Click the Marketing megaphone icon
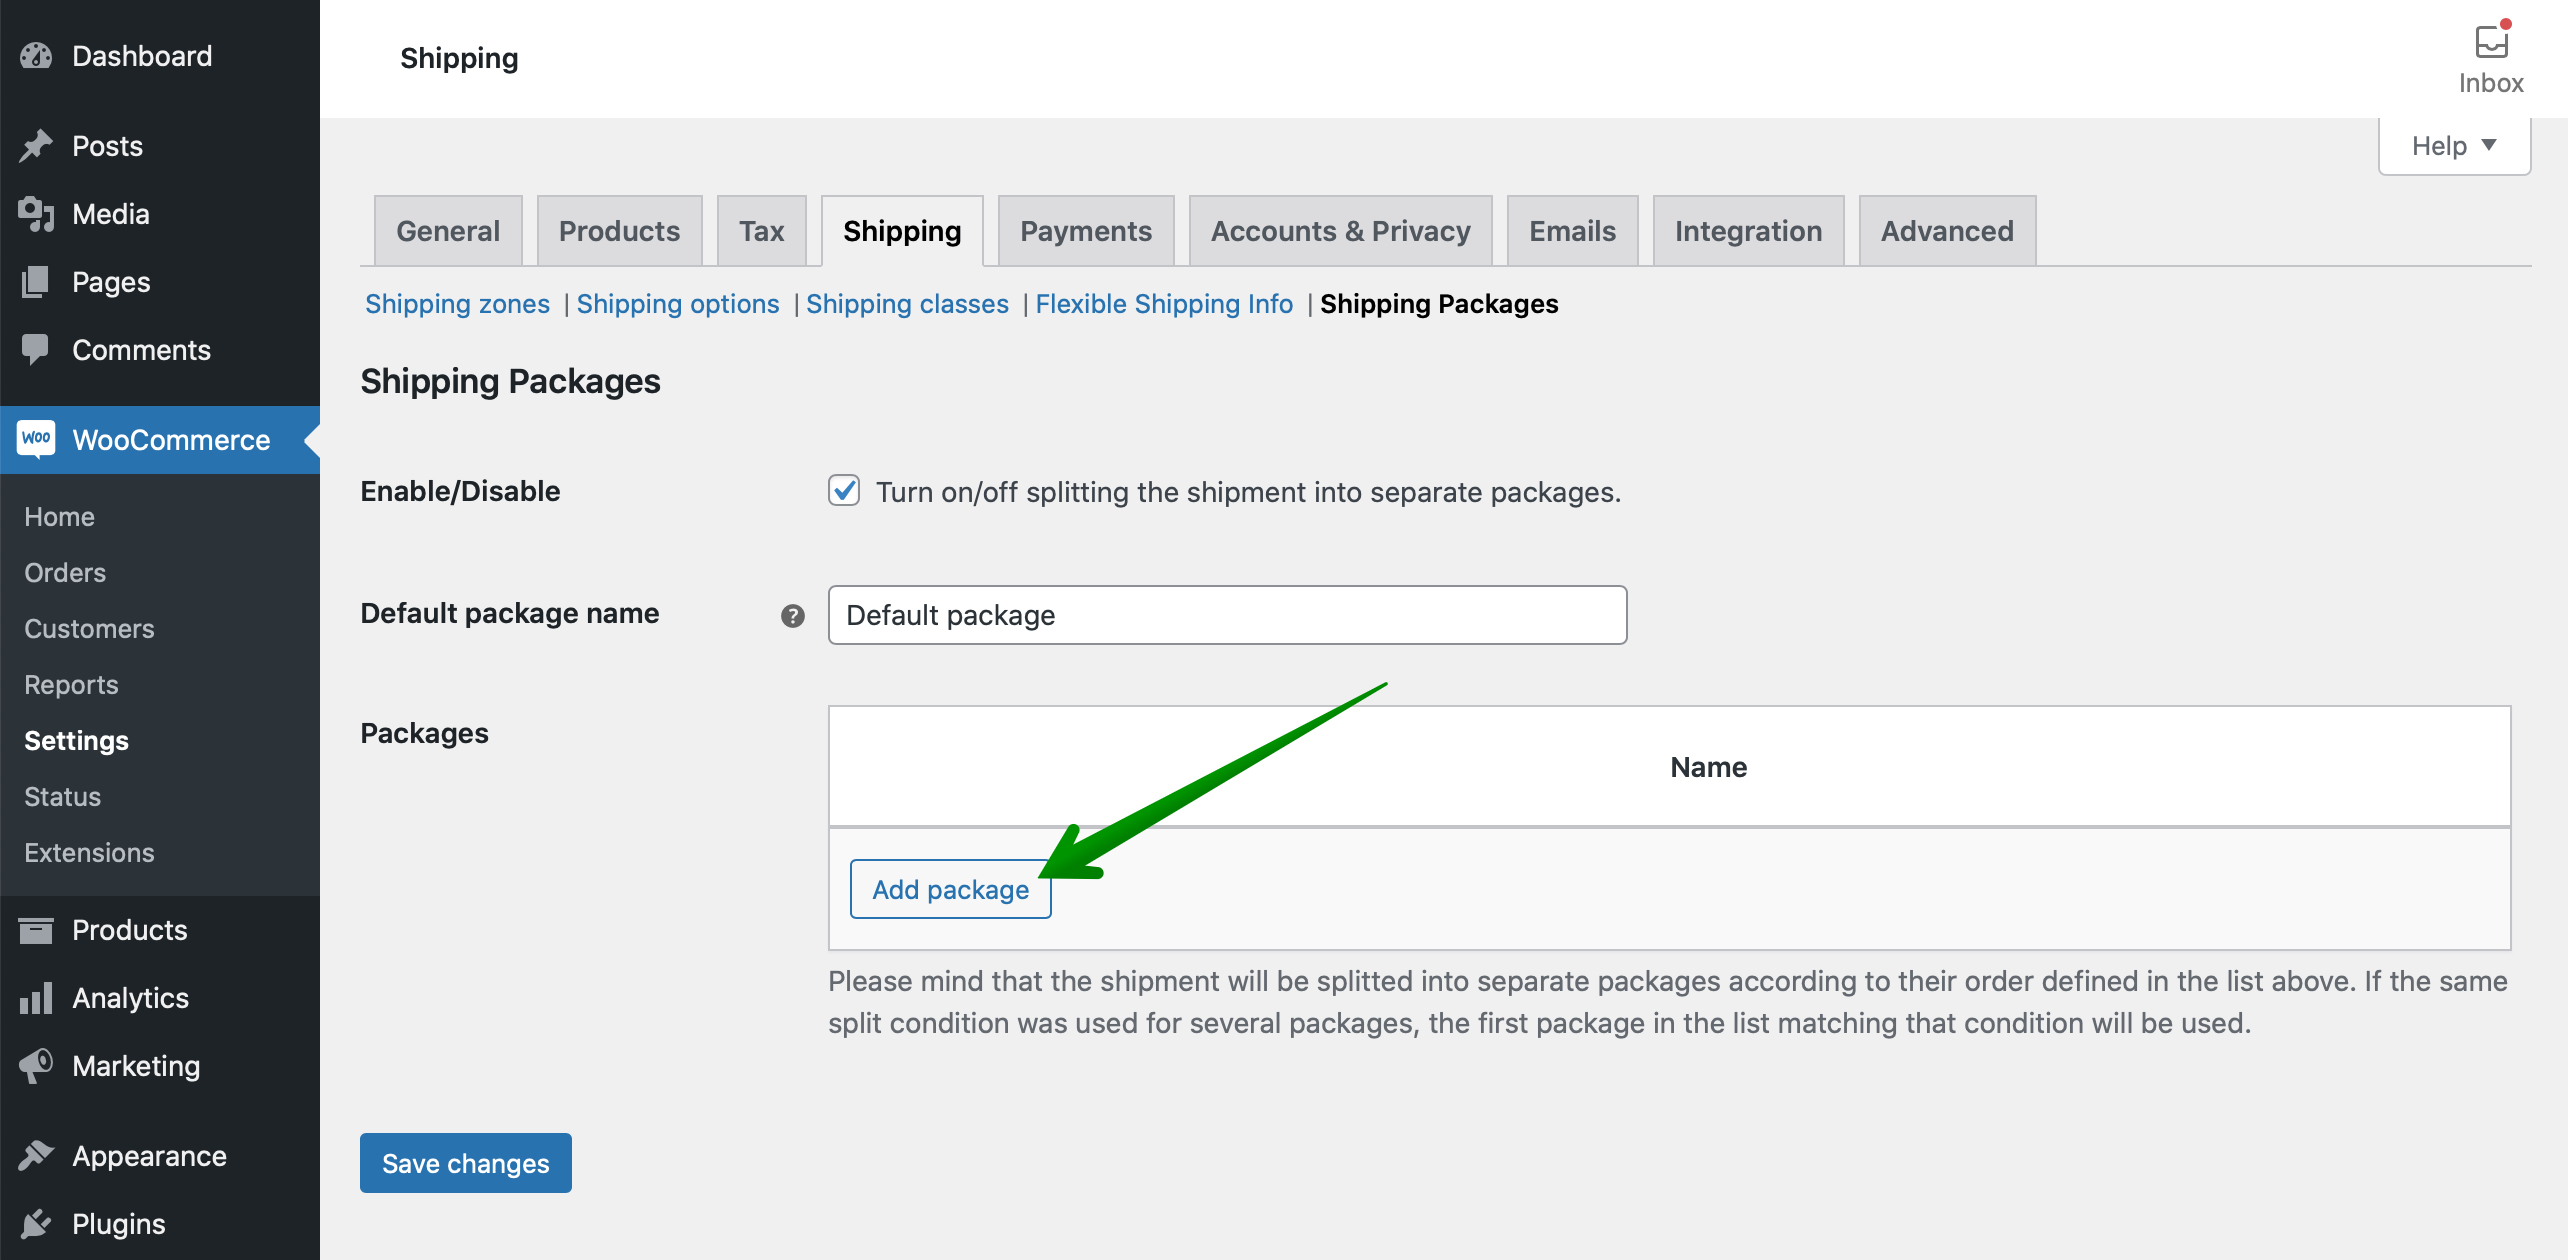This screenshot has width=2568, height=1260. 36,1066
